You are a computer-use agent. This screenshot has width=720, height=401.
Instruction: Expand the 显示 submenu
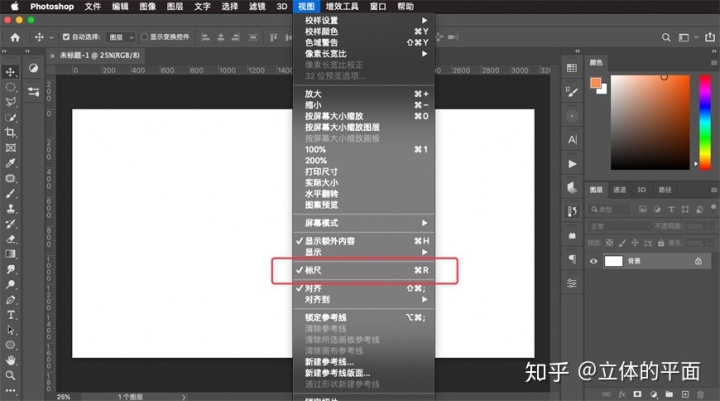tap(364, 252)
